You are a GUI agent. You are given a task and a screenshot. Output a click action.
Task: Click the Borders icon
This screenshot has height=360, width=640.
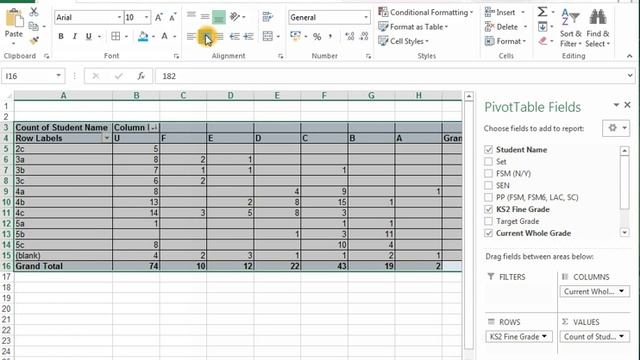[116, 36]
